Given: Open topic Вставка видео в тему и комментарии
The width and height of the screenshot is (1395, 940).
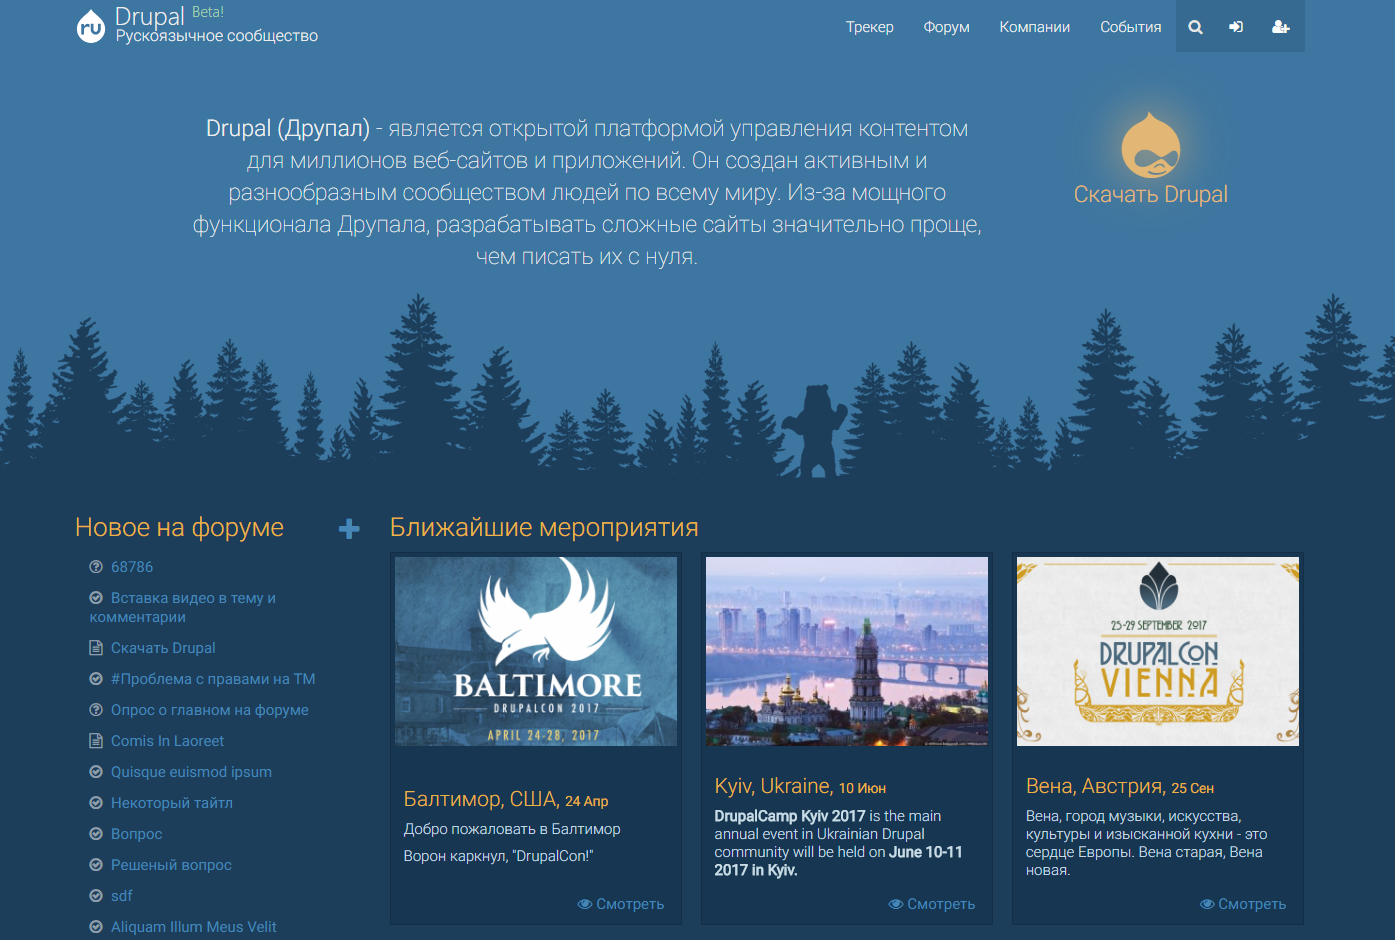Looking at the screenshot, I should click(183, 607).
